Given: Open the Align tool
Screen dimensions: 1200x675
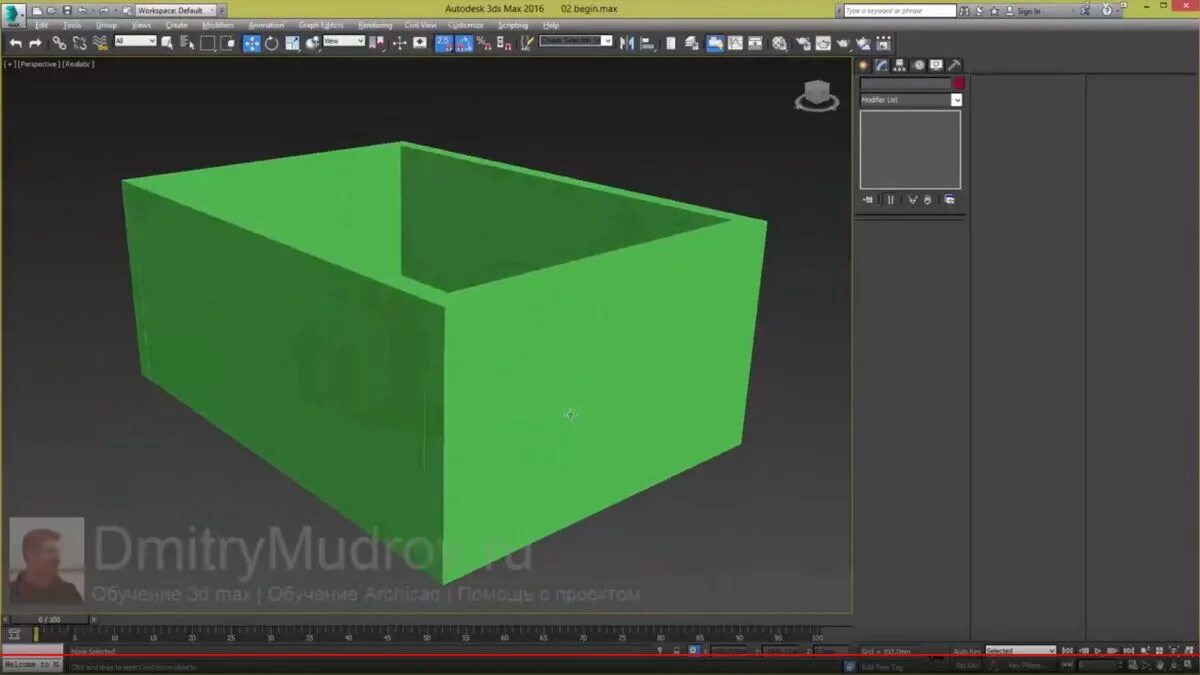Looking at the screenshot, I should [x=648, y=43].
